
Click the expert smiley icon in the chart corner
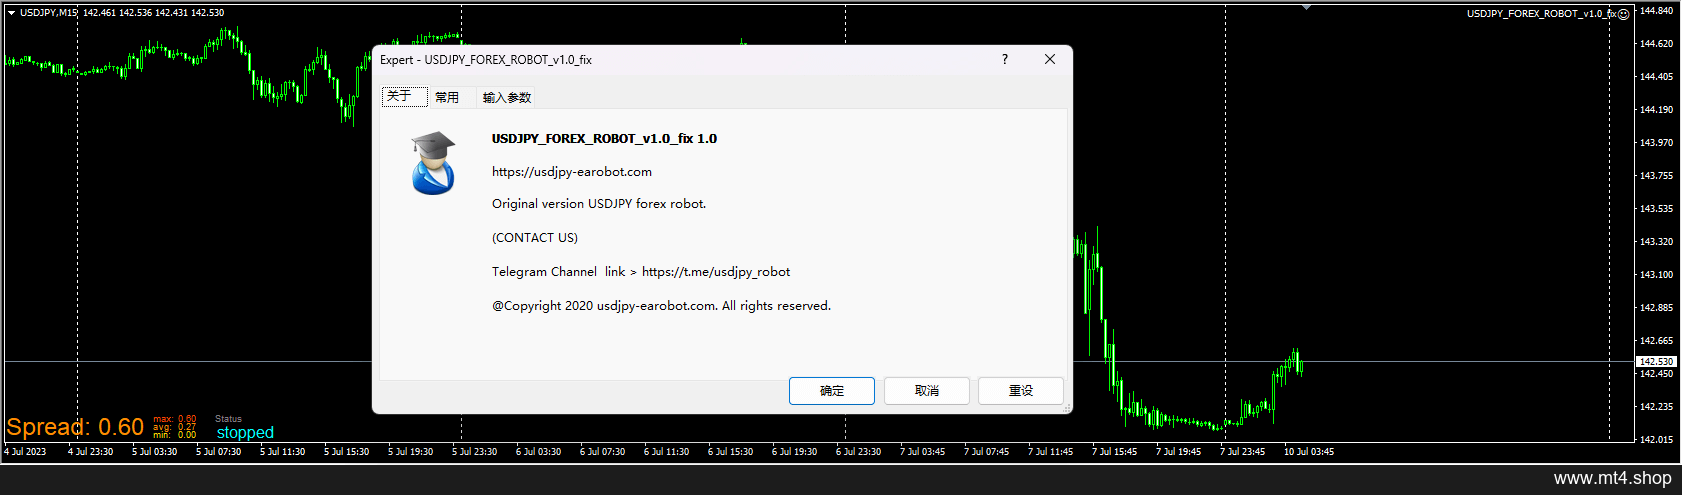tap(1624, 14)
